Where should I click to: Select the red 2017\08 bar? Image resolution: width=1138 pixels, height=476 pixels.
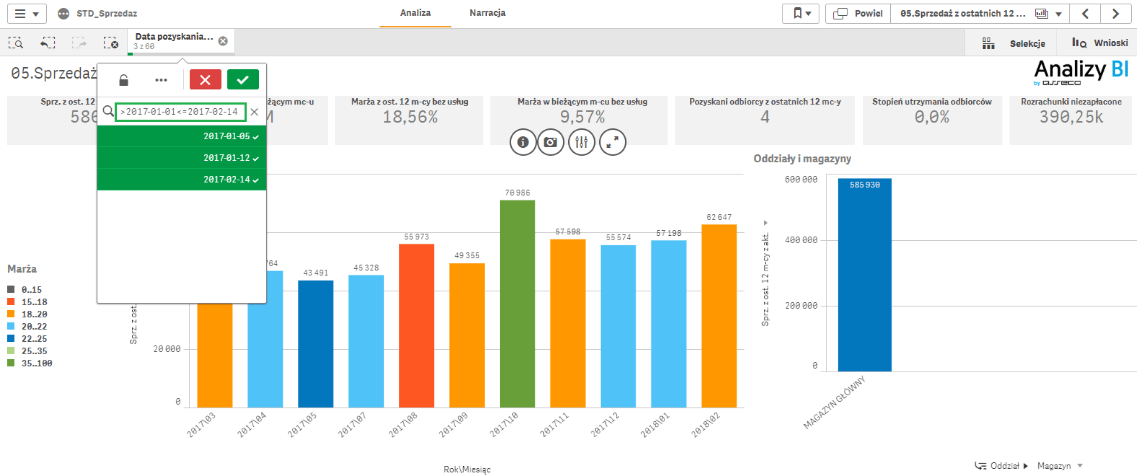point(417,325)
